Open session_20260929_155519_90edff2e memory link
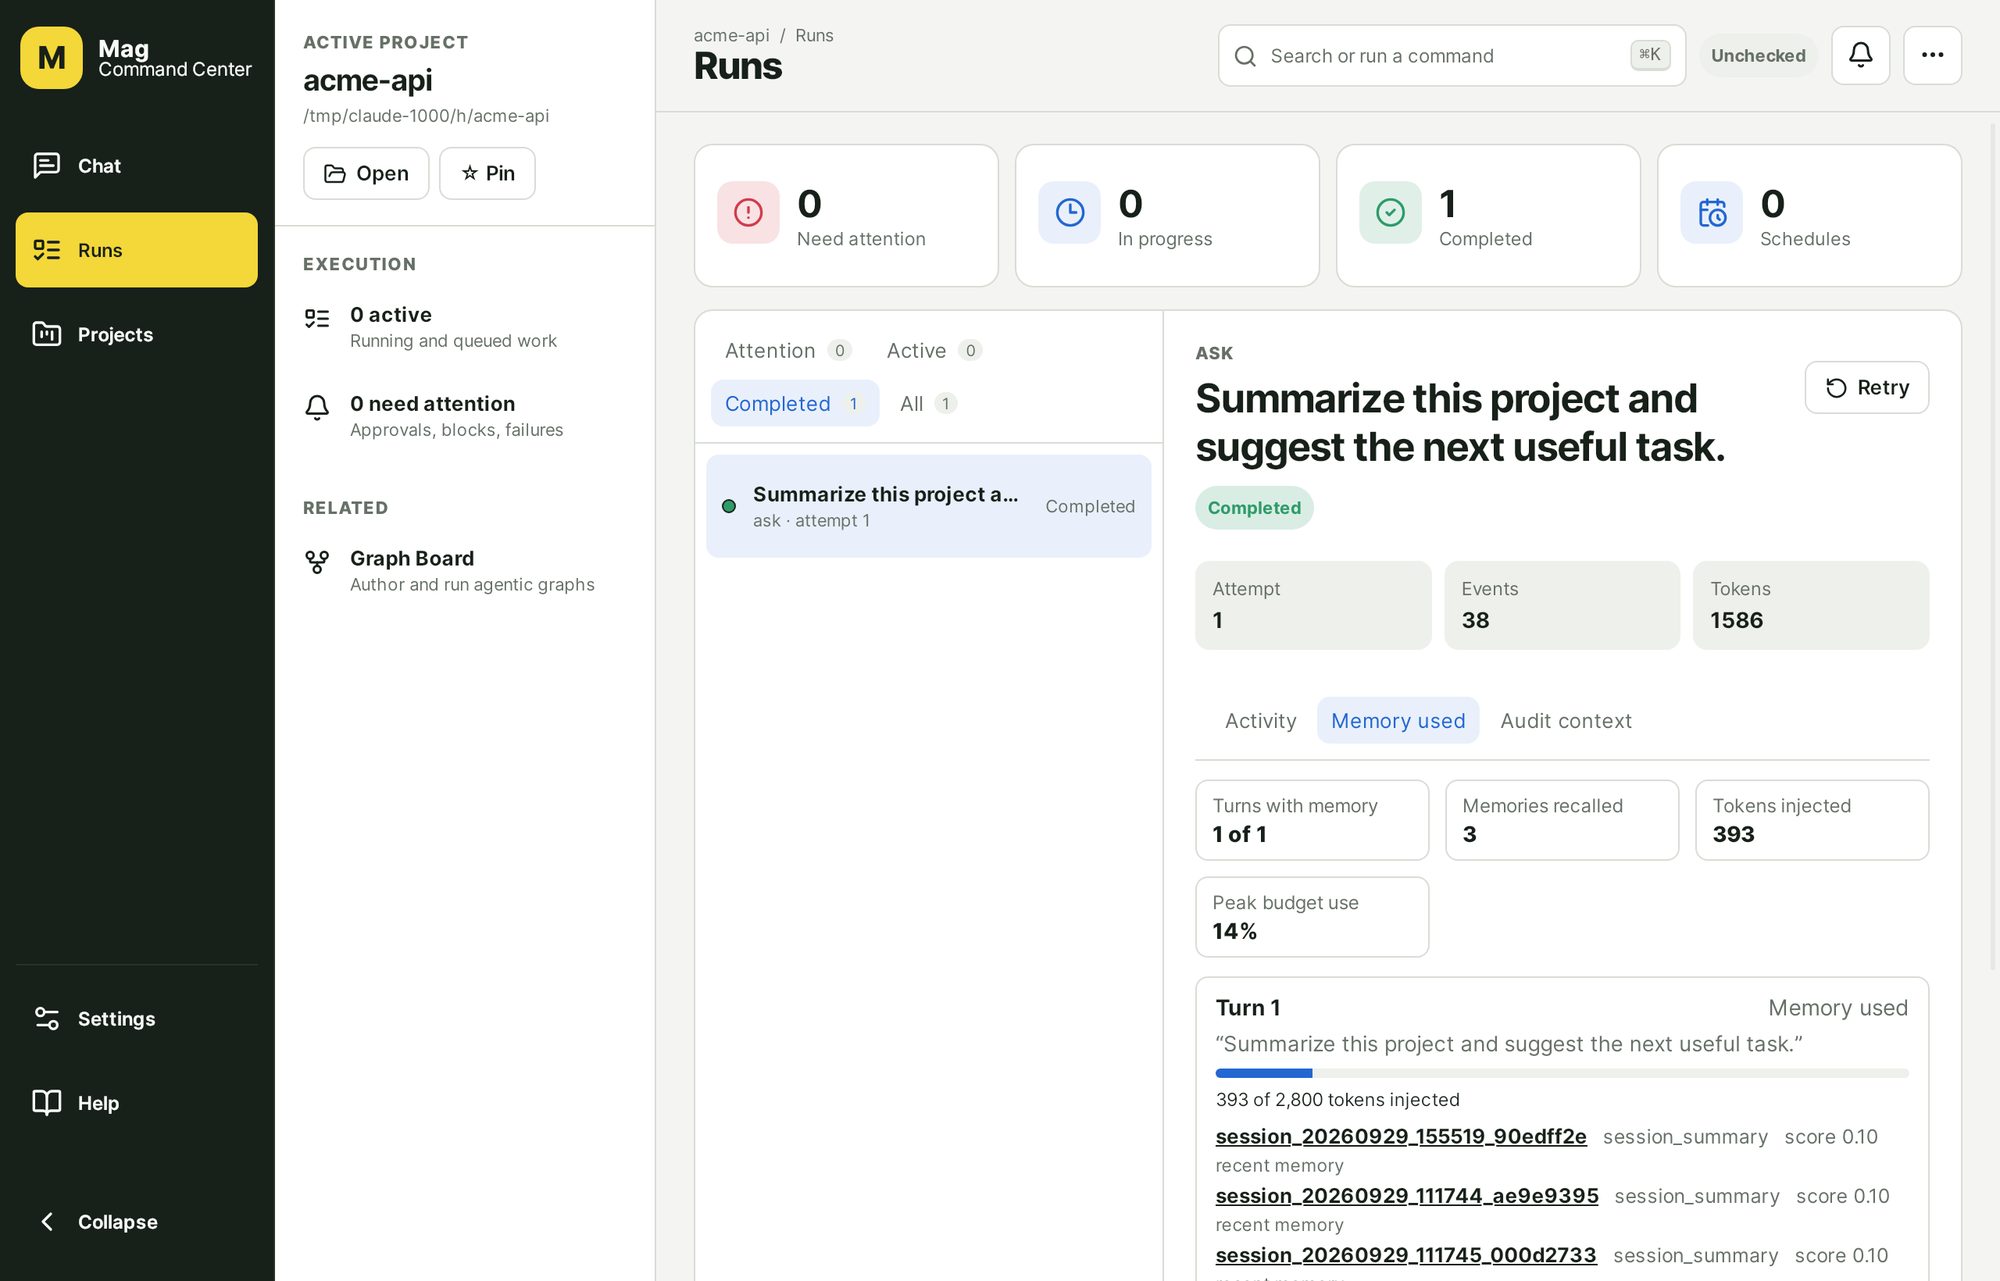This screenshot has width=2000, height=1281. click(x=1400, y=1137)
